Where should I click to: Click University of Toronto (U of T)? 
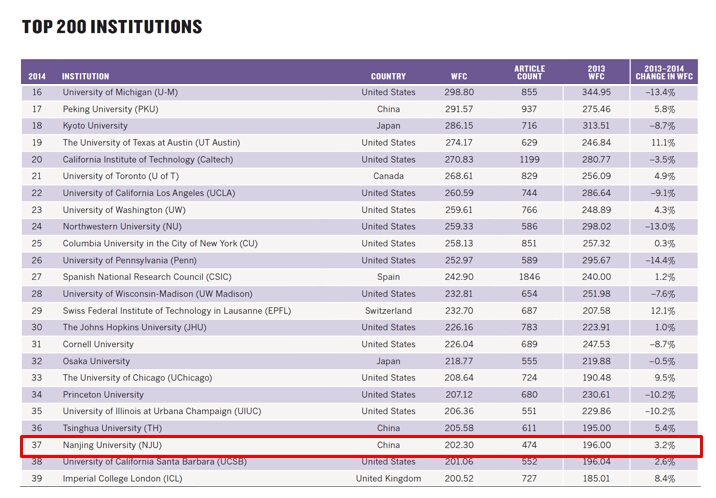coord(116,176)
